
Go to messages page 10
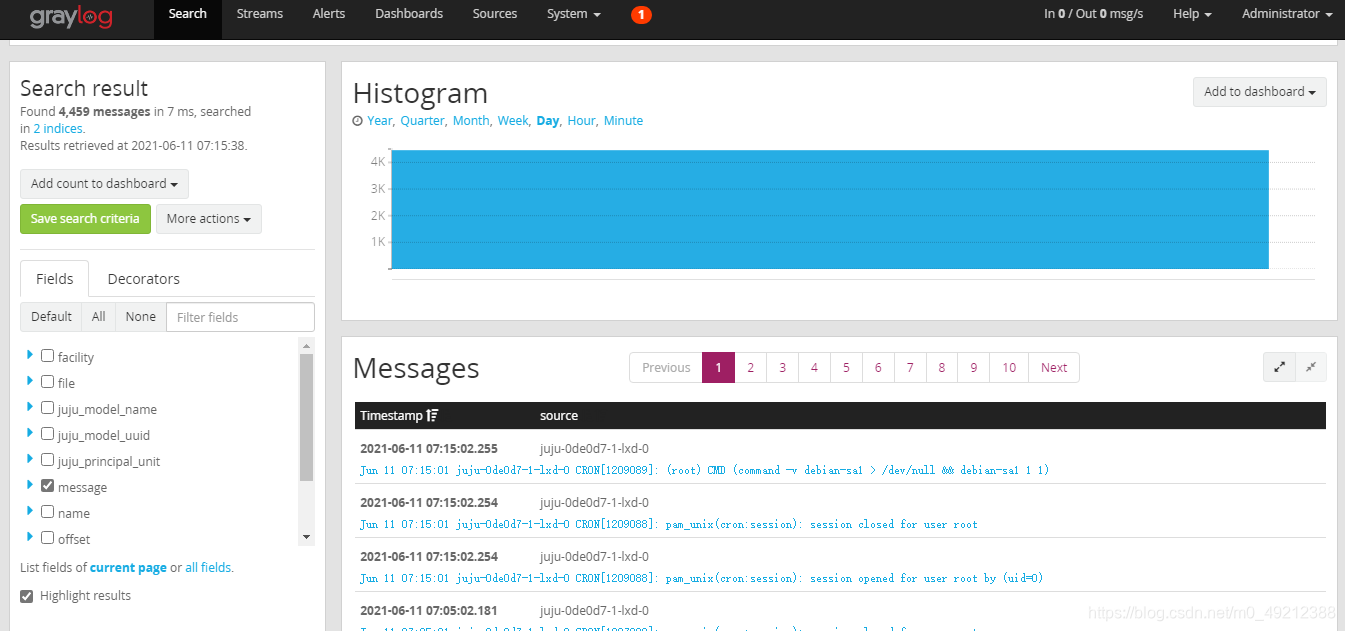click(x=1009, y=368)
